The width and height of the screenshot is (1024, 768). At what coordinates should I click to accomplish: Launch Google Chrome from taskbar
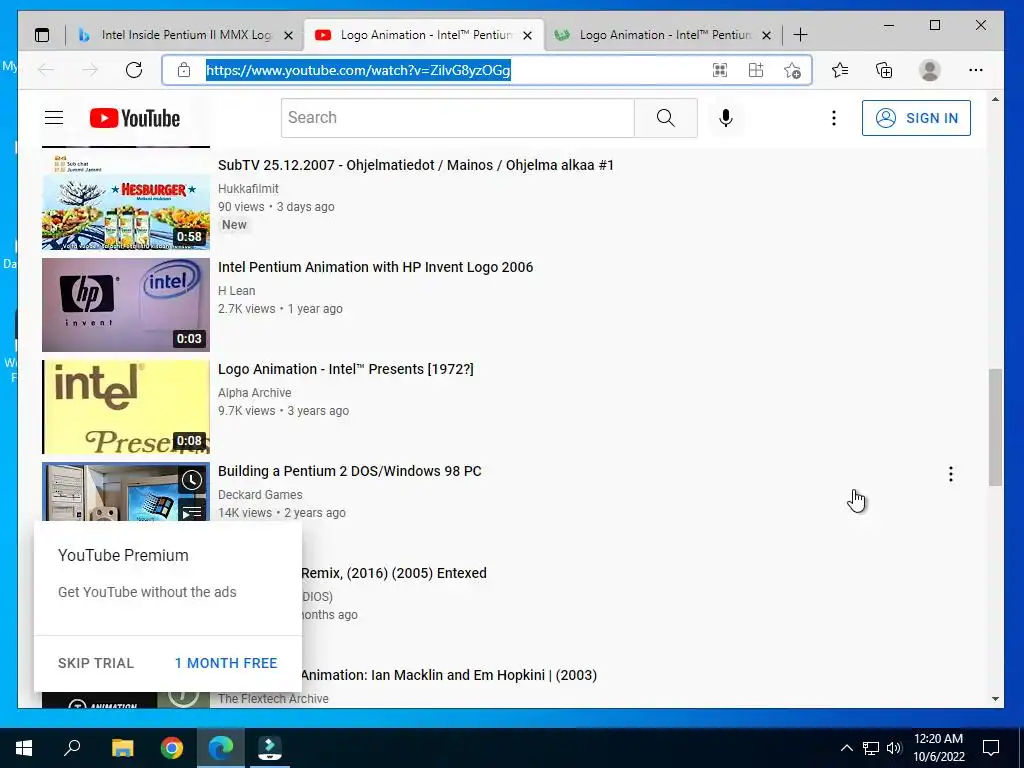click(172, 748)
